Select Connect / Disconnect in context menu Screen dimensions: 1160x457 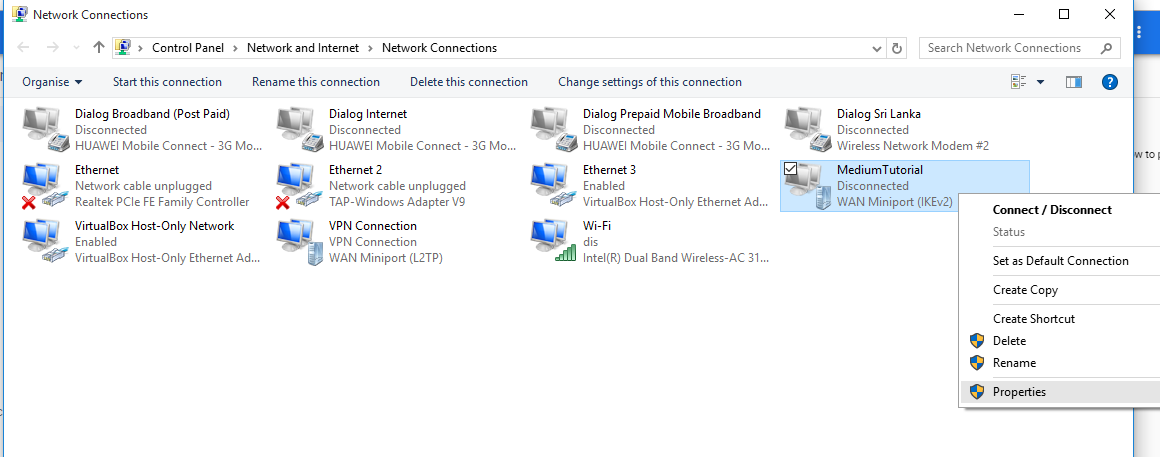coord(1052,210)
